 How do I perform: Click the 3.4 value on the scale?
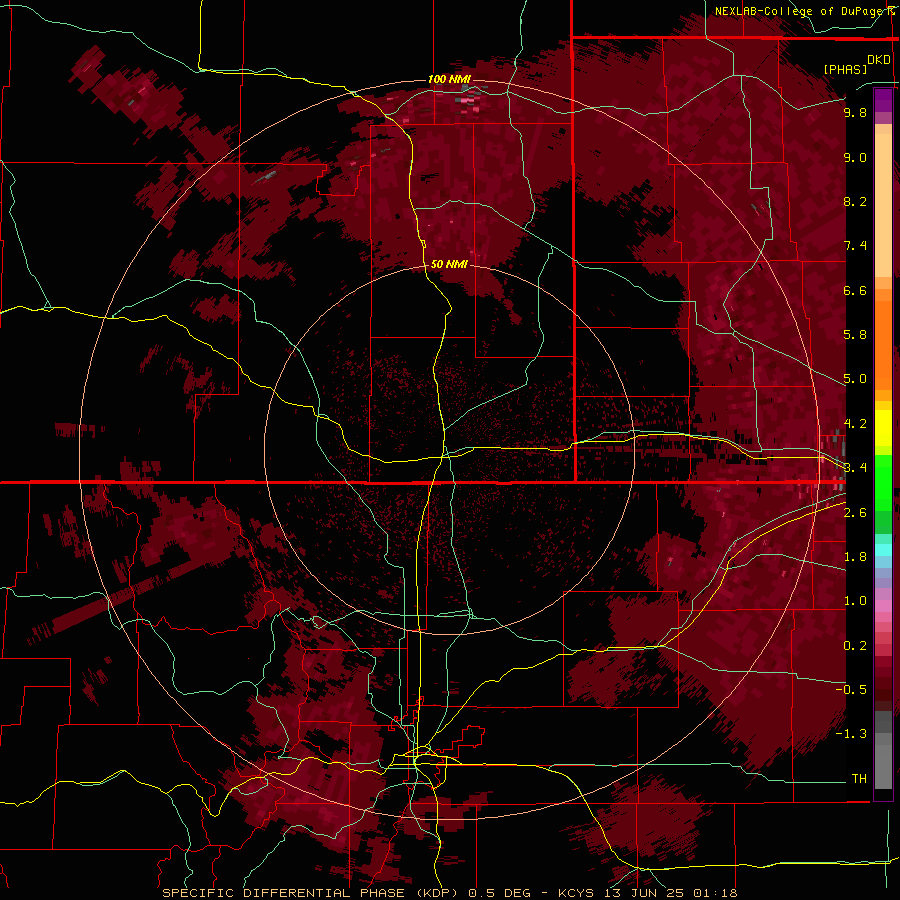tap(855, 468)
